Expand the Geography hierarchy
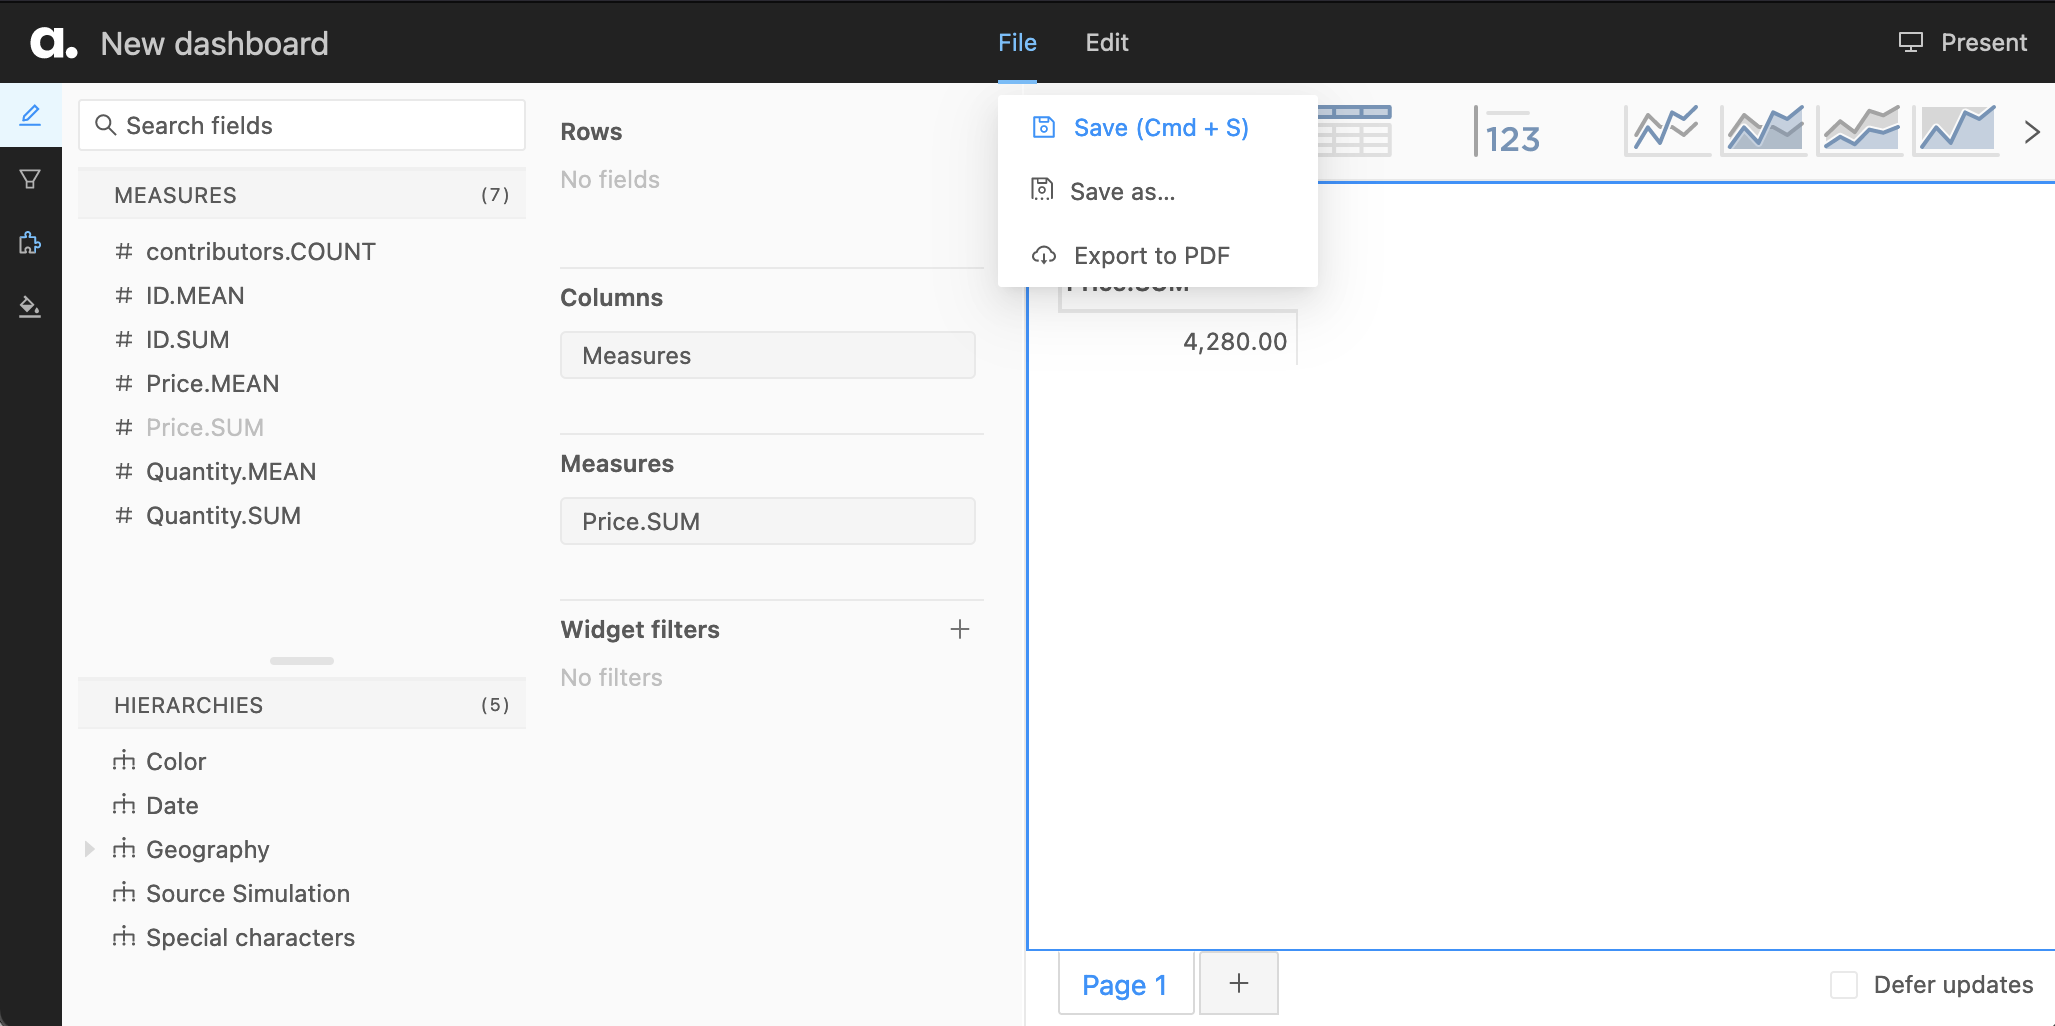Image resolution: width=2055 pixels, height=1026 pixels. coord(90,849)
